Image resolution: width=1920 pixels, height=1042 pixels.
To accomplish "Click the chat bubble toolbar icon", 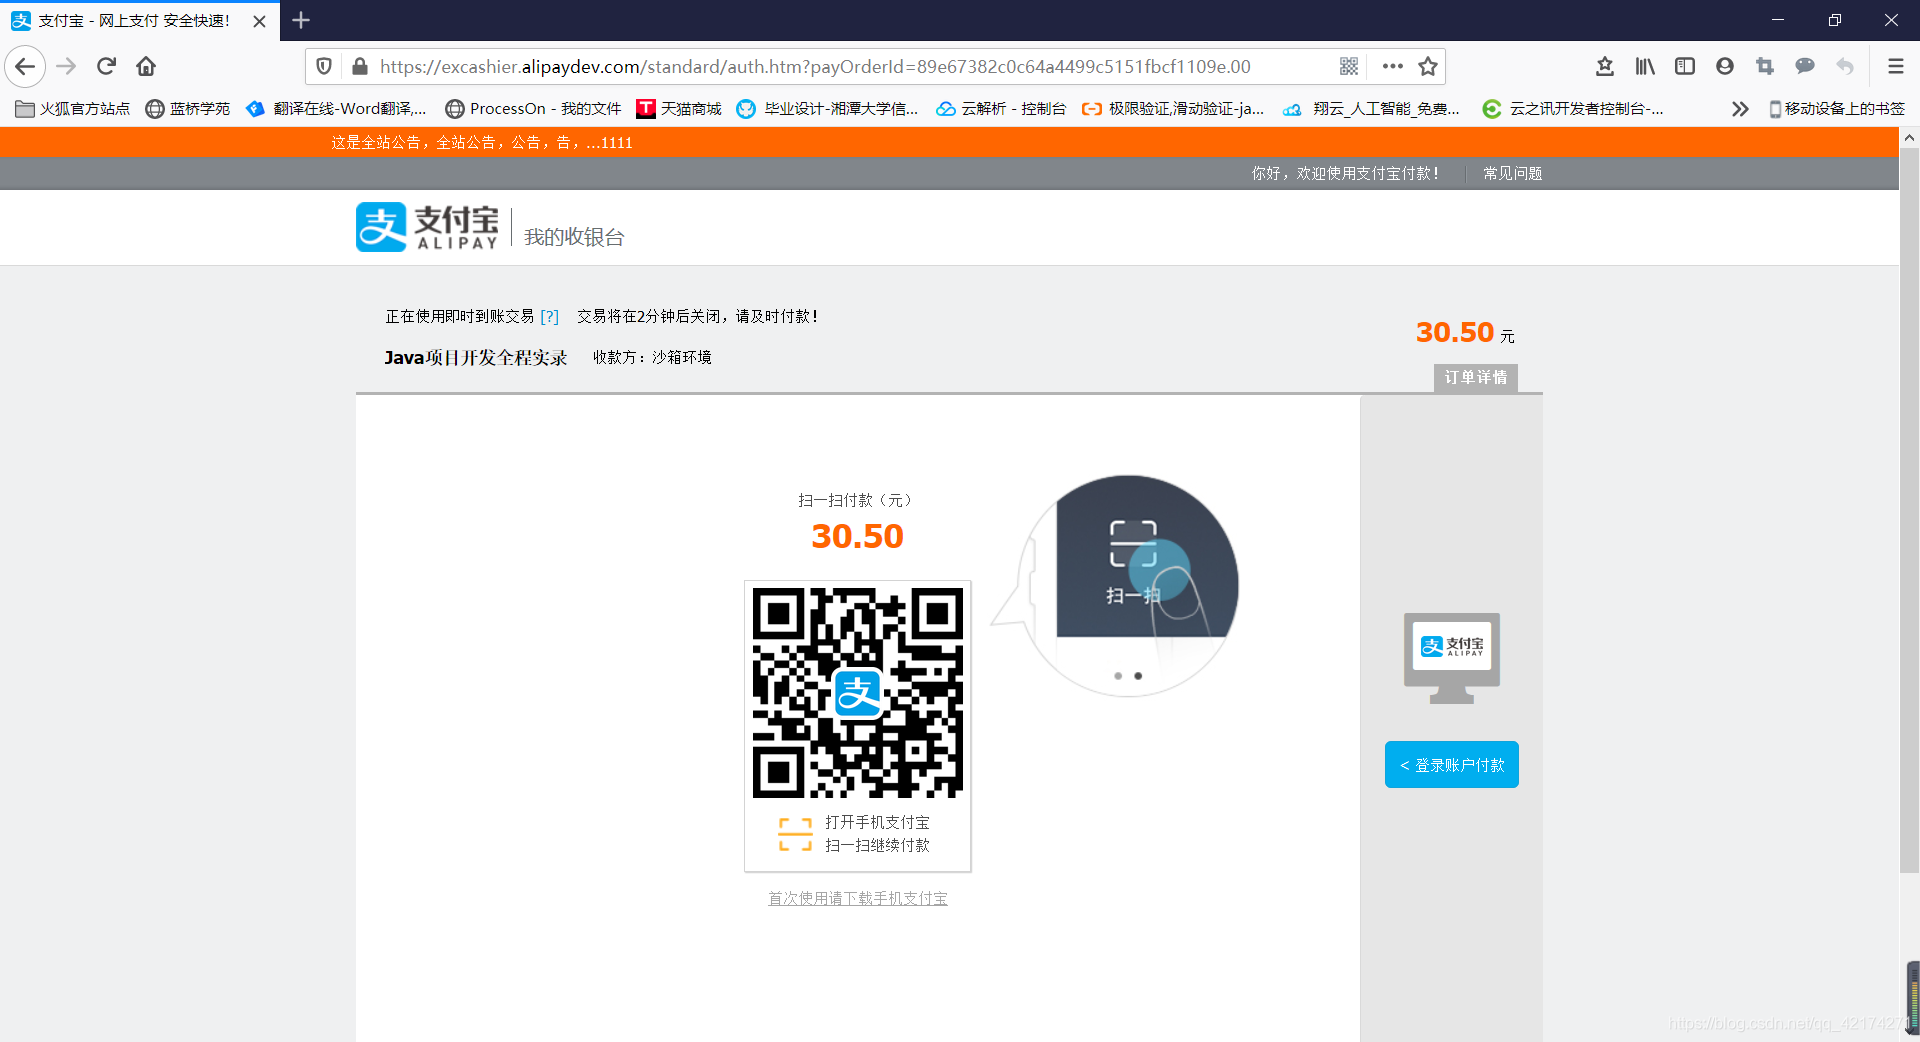I will pos(1805,67).
